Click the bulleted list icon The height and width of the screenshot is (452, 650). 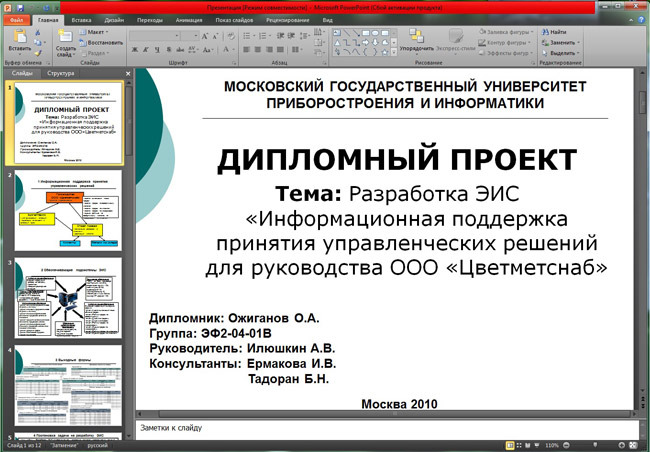(x=247, y=36)
